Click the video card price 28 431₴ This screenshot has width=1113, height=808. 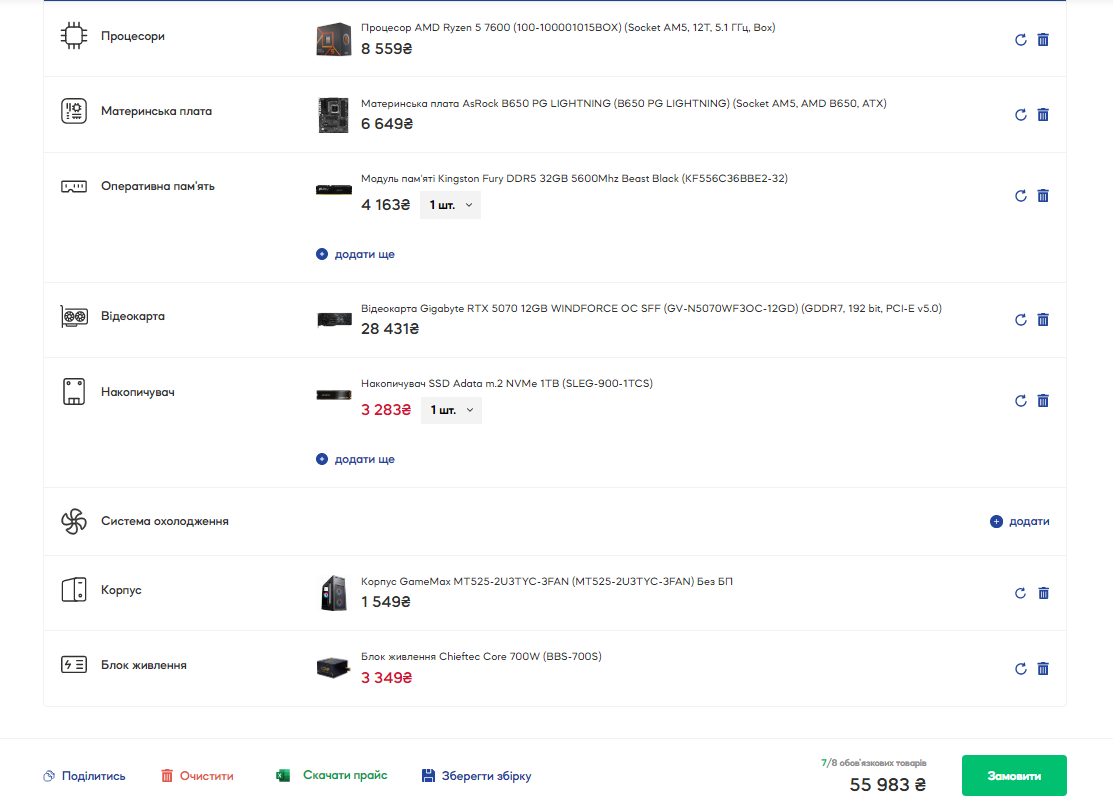click(x=390, y=329)
